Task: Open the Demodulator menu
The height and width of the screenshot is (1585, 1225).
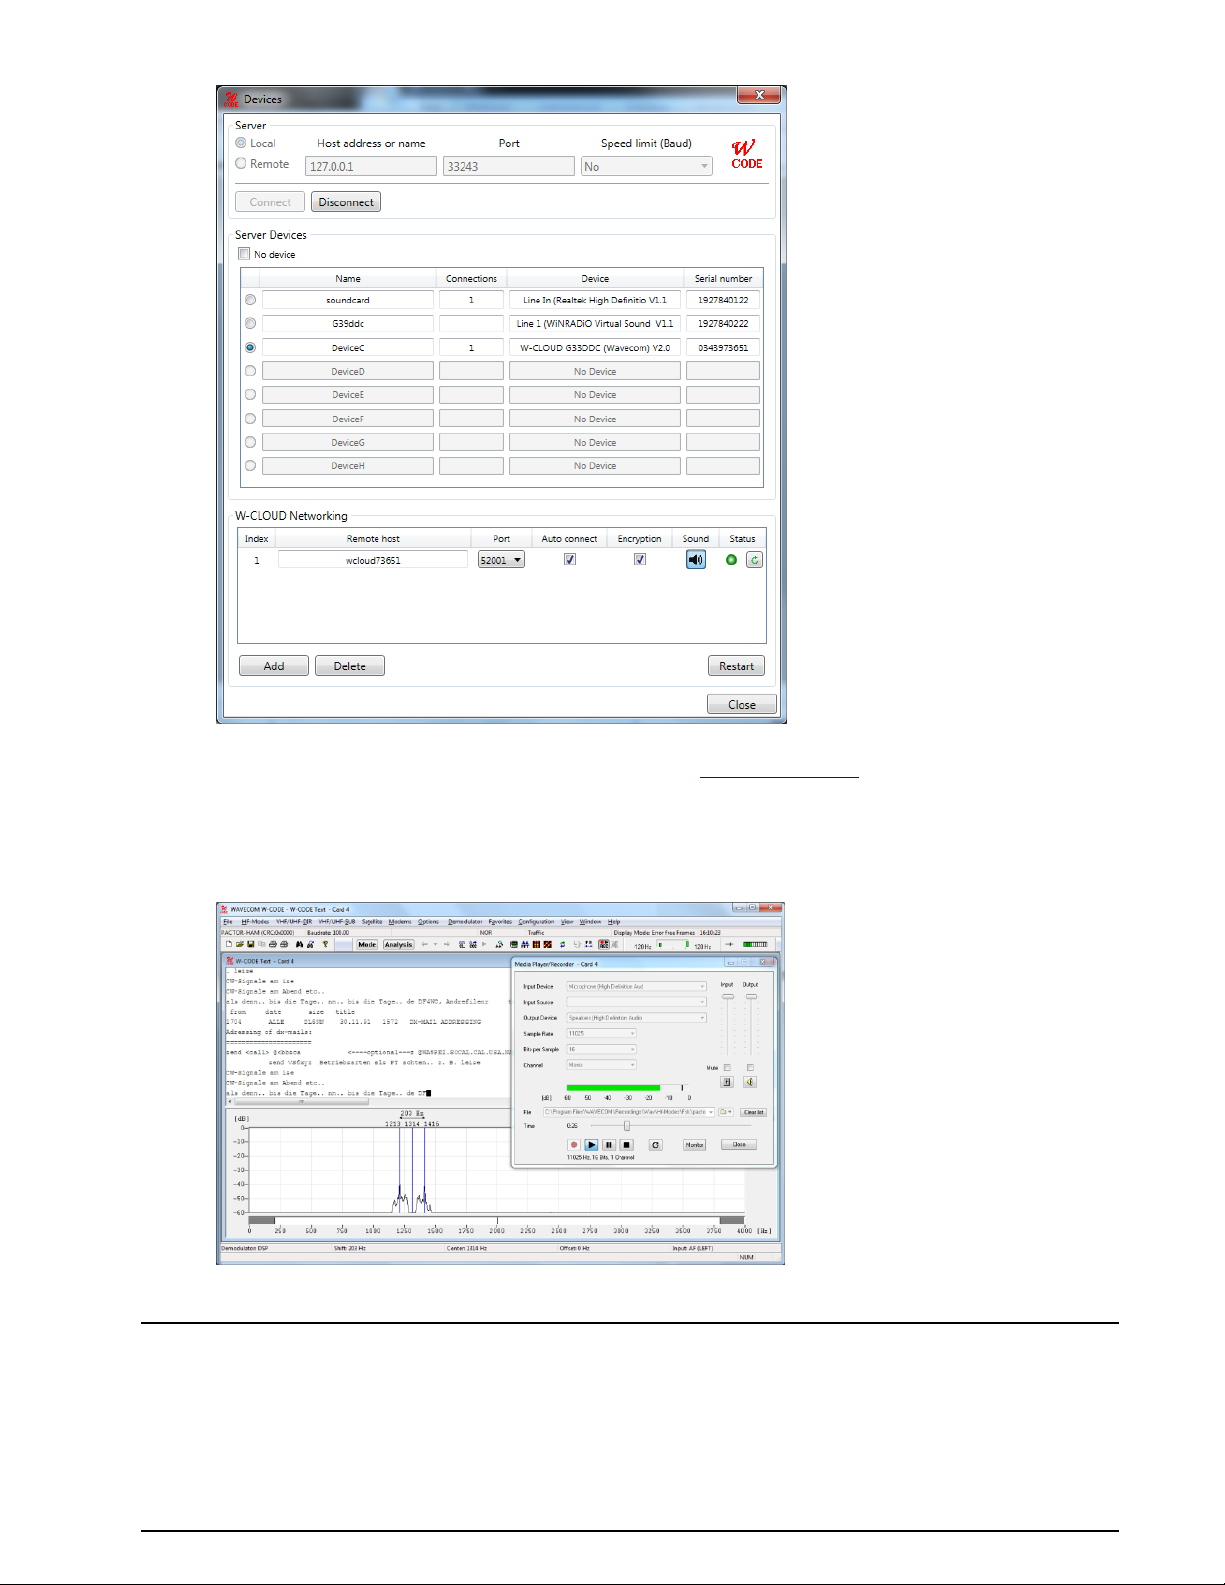Action: pyautogui.click(x=465, y=922)
